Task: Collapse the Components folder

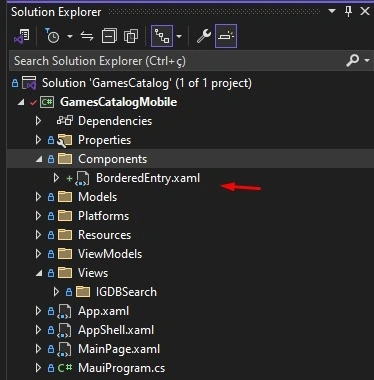Action: (39, 159)
